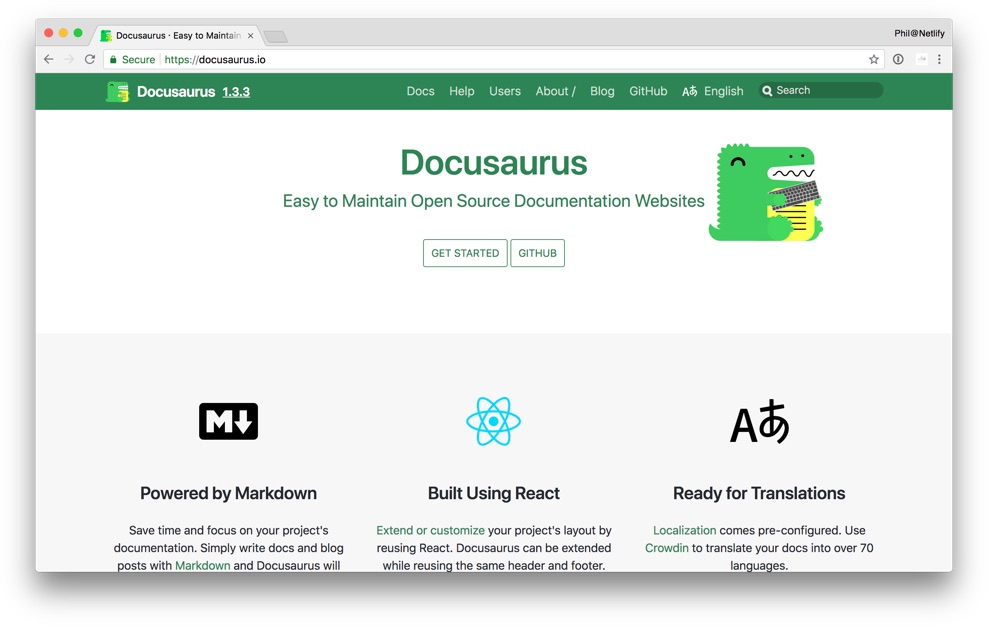Click the Aあ language icon in navbar
988x626 pixels.
pyautogui.click(x=689, y=91)
